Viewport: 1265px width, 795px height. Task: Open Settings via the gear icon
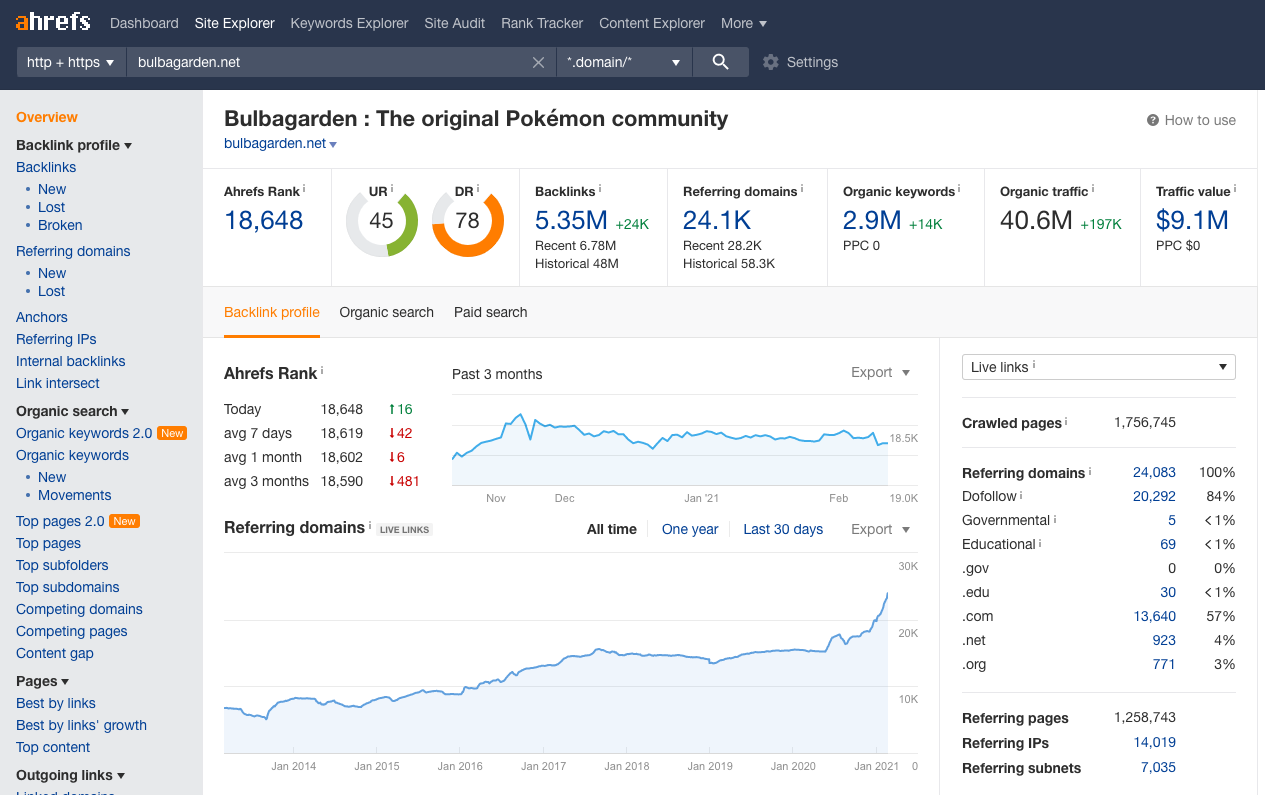(x=771, y=62)
